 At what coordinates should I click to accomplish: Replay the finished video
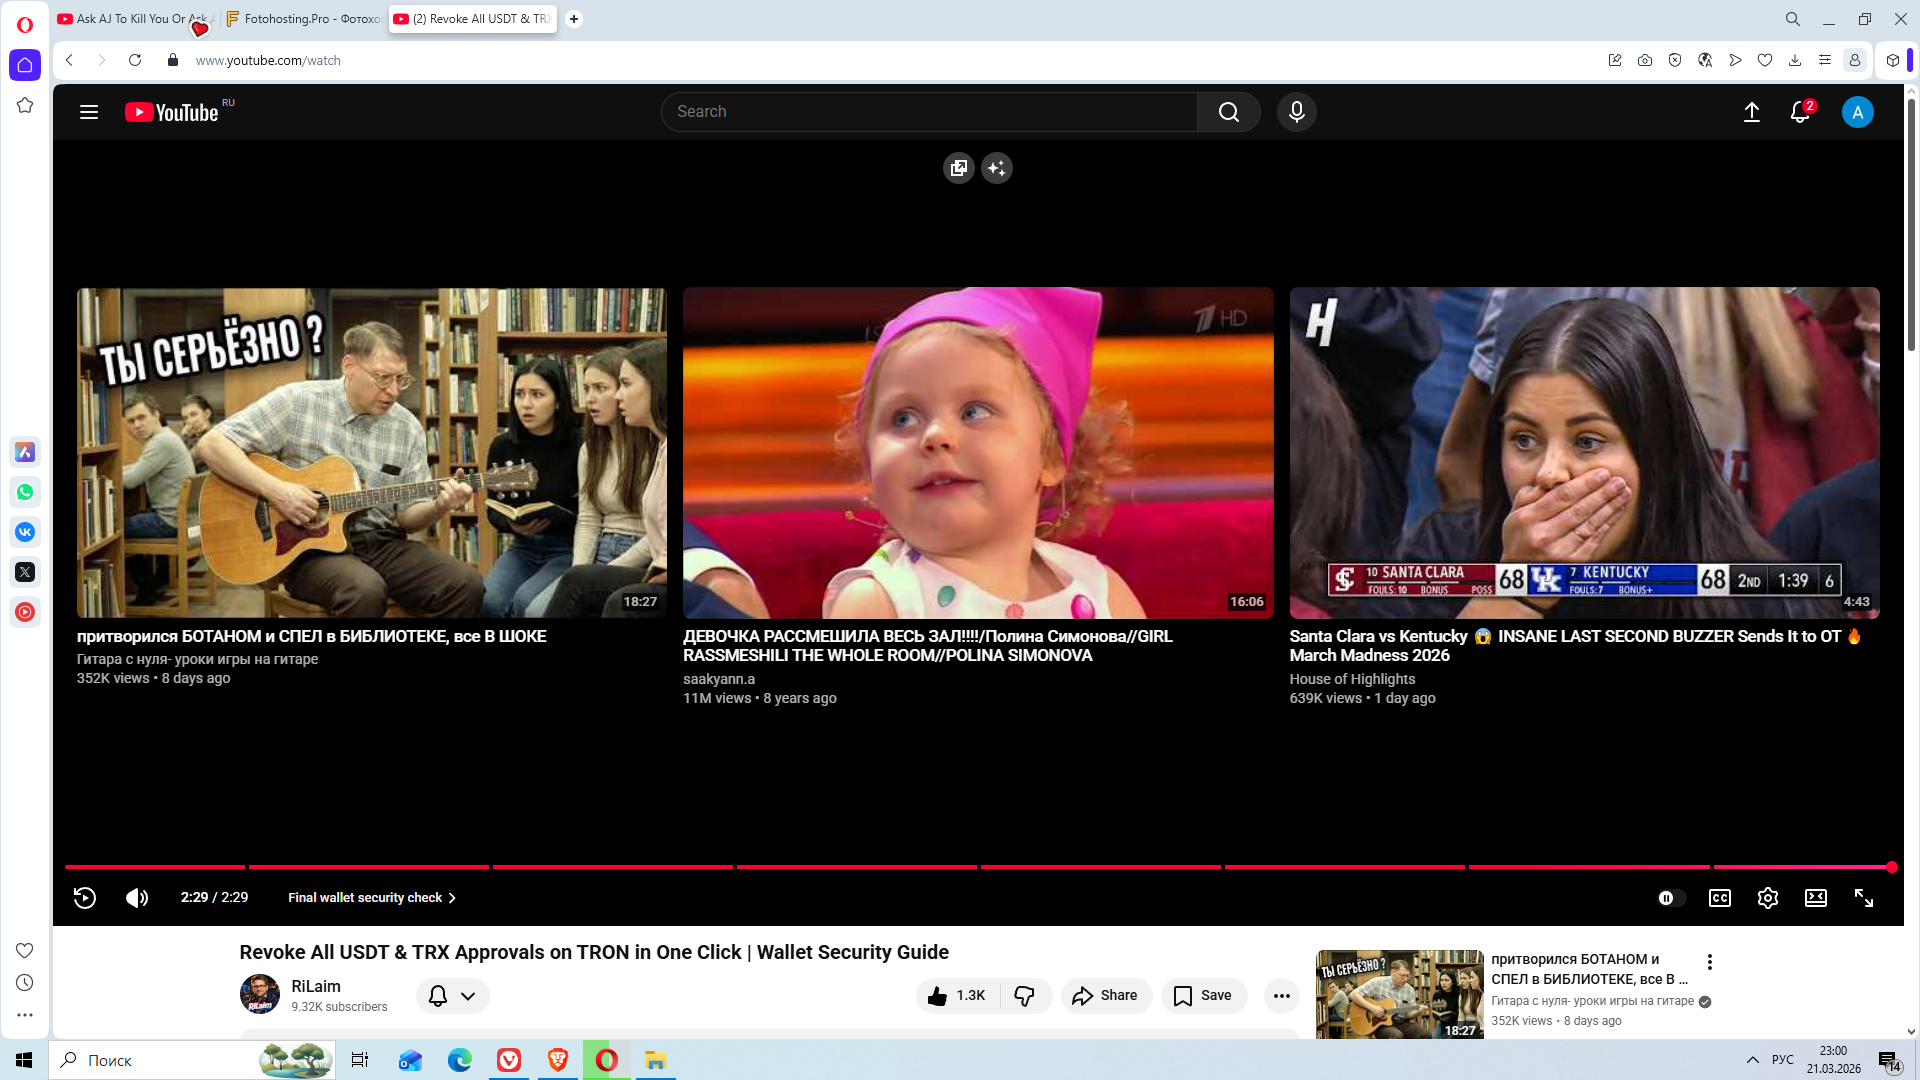85,898
